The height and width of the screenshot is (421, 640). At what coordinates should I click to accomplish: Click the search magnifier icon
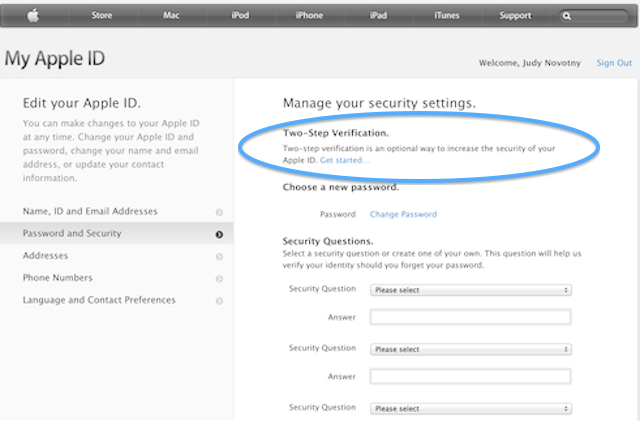tap(567, 16)
